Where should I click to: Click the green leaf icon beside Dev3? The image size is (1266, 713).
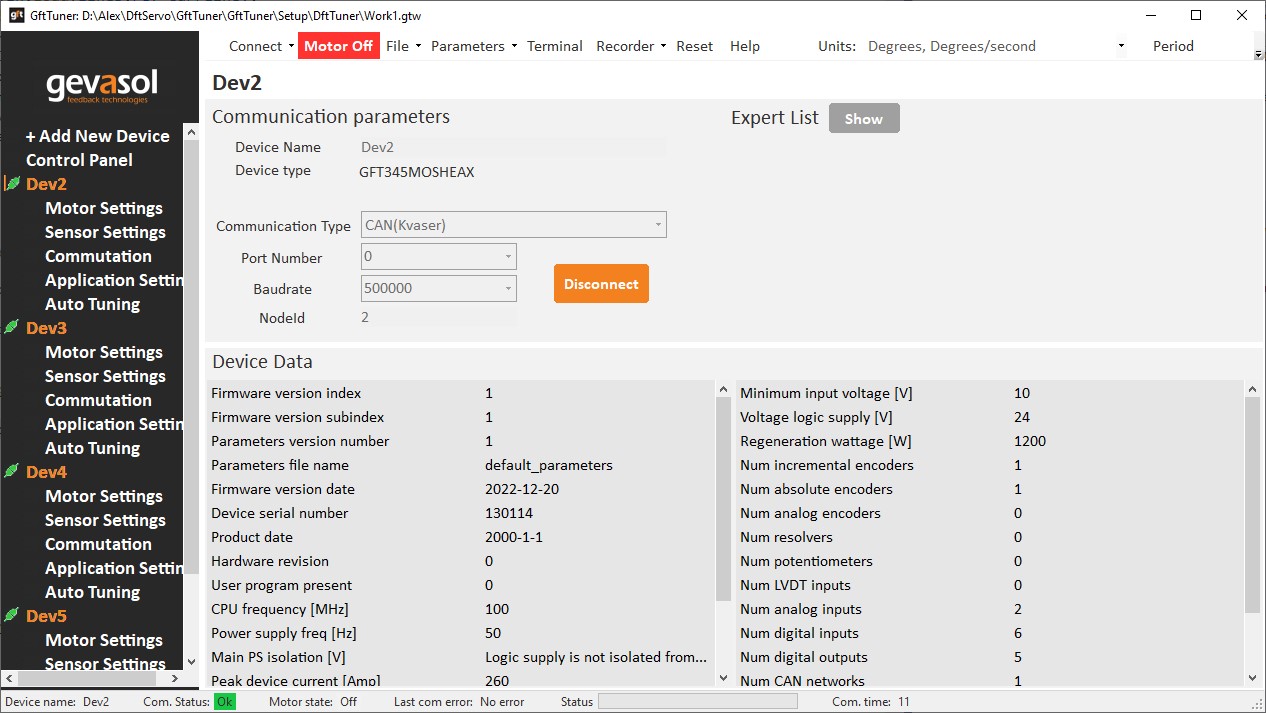coord(12,327)
